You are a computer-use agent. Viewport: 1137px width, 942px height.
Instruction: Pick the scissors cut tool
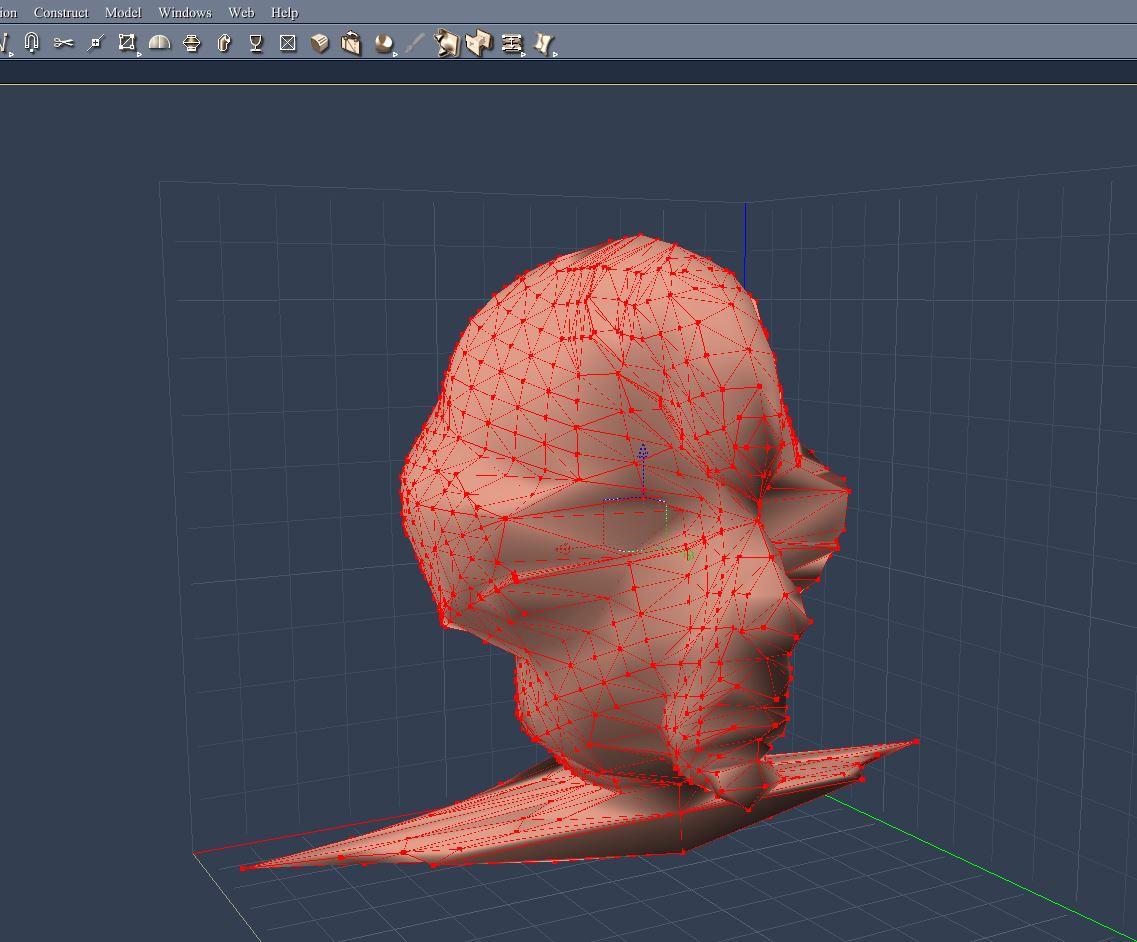pos(63,44)
